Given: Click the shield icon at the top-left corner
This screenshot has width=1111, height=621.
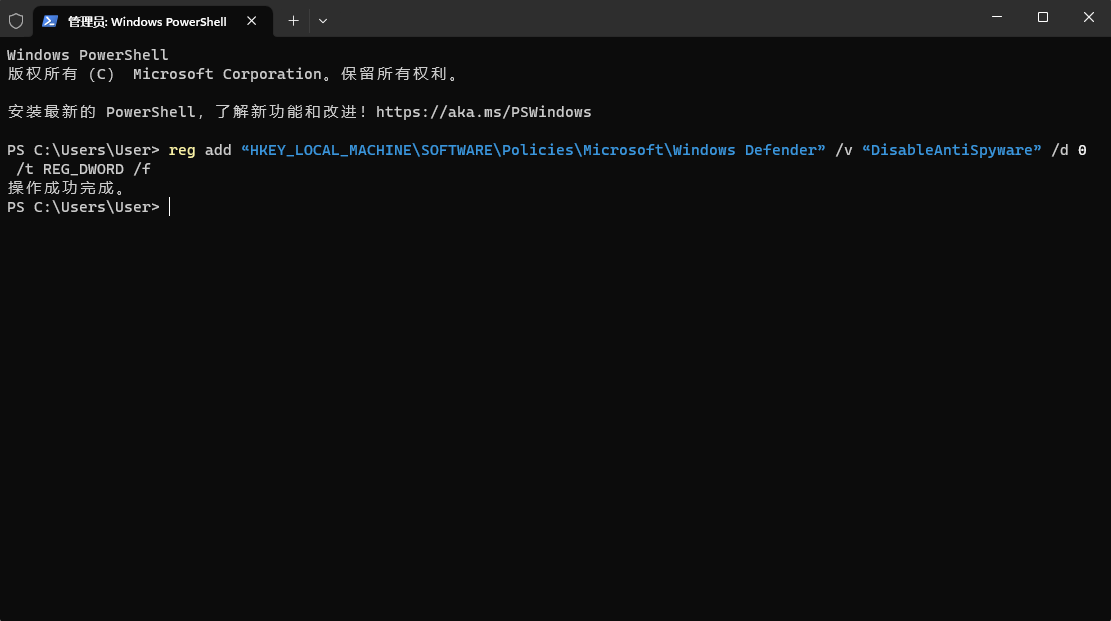Looking at the screenshot, I should pyautogui.click(x=16, y=20).
